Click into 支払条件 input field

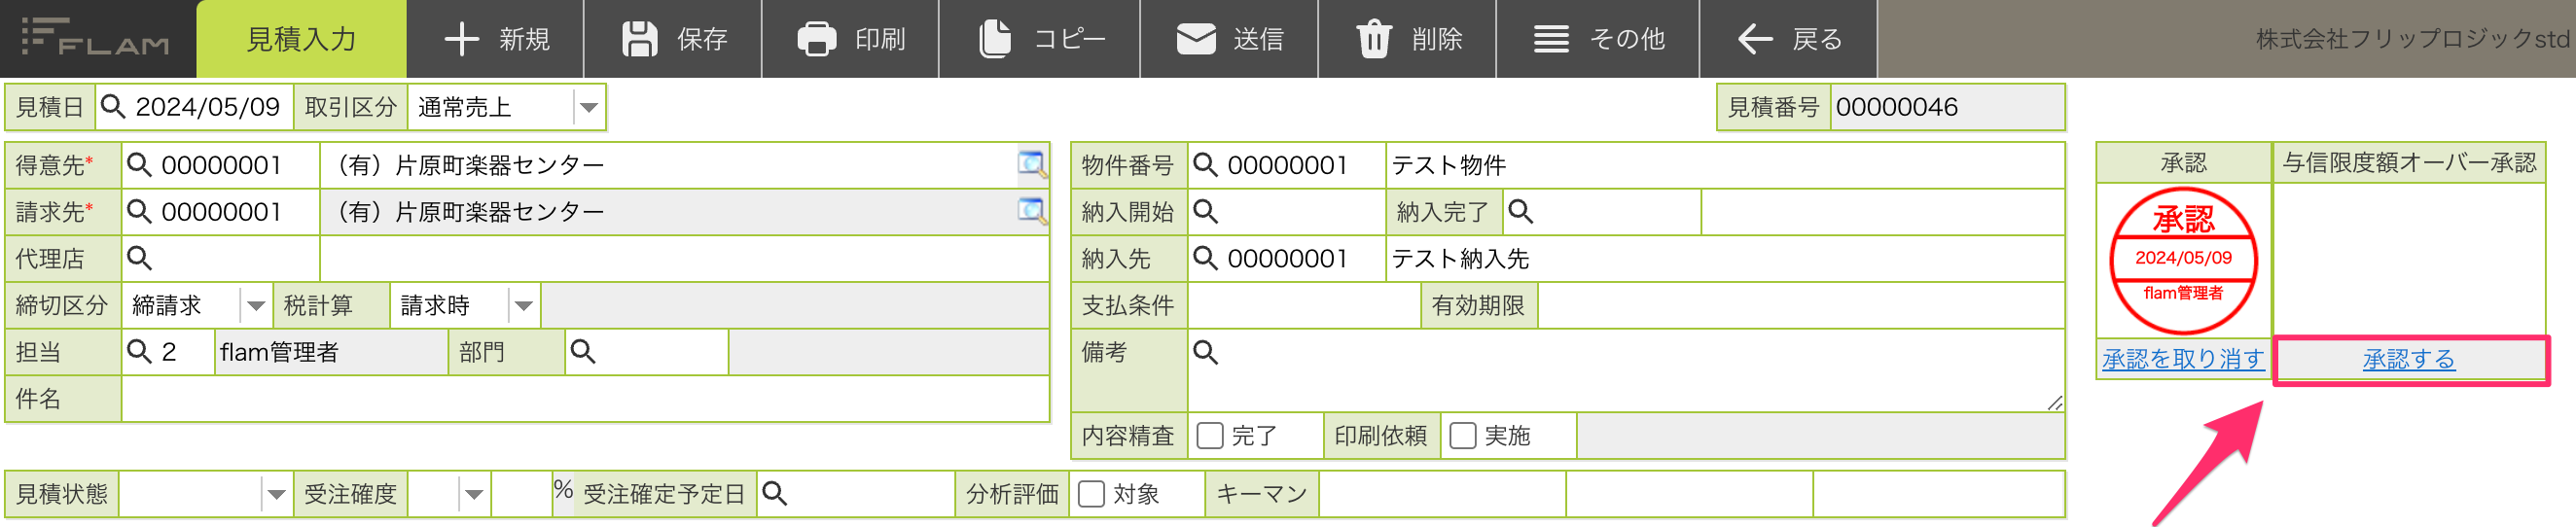(1304, 306)
